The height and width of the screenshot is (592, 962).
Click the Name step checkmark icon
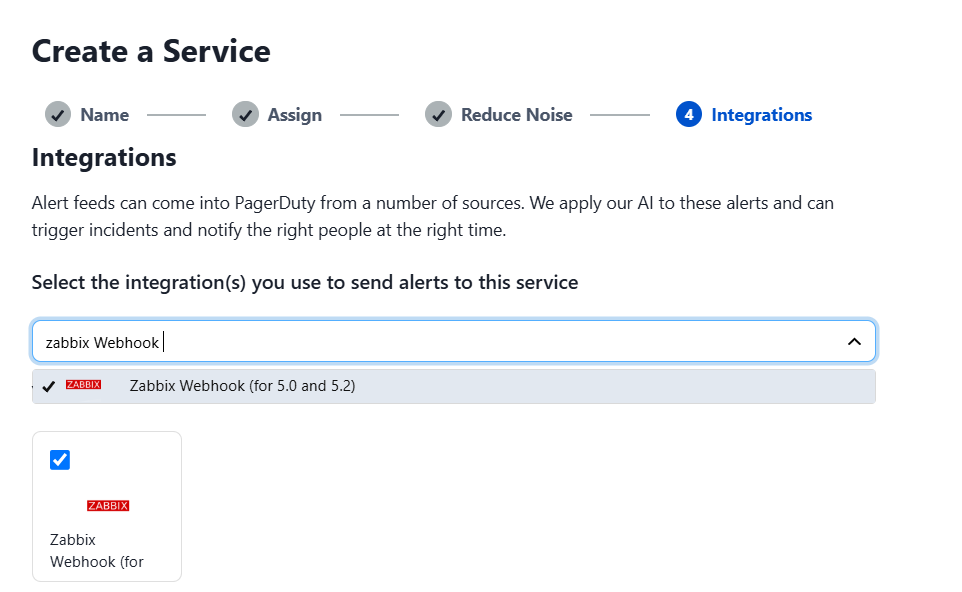58,115
